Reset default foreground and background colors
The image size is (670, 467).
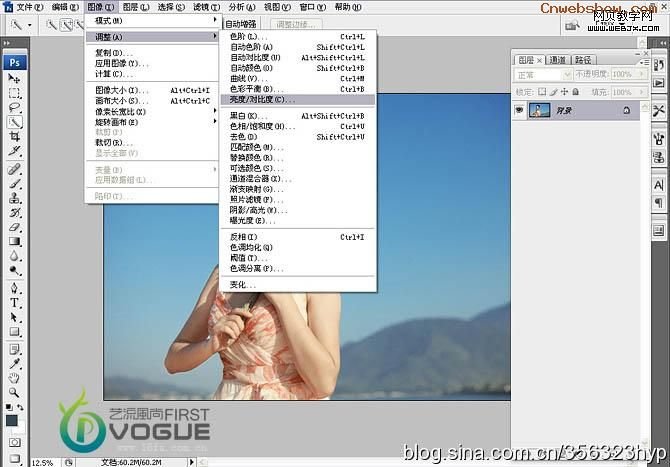[9, 407]
